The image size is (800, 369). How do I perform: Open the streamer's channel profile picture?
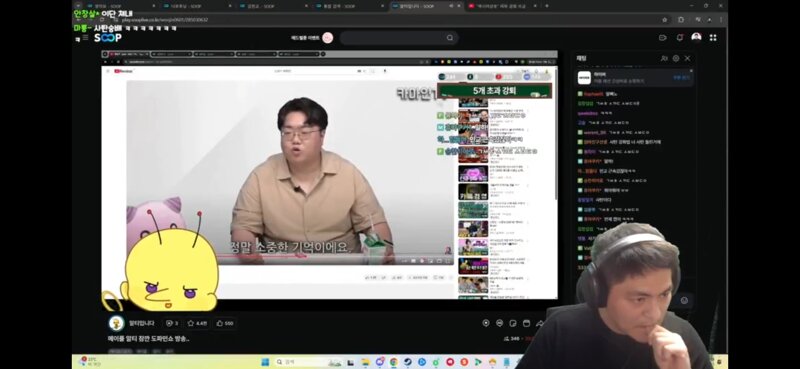pyautogui.click(x=116, y=323)
